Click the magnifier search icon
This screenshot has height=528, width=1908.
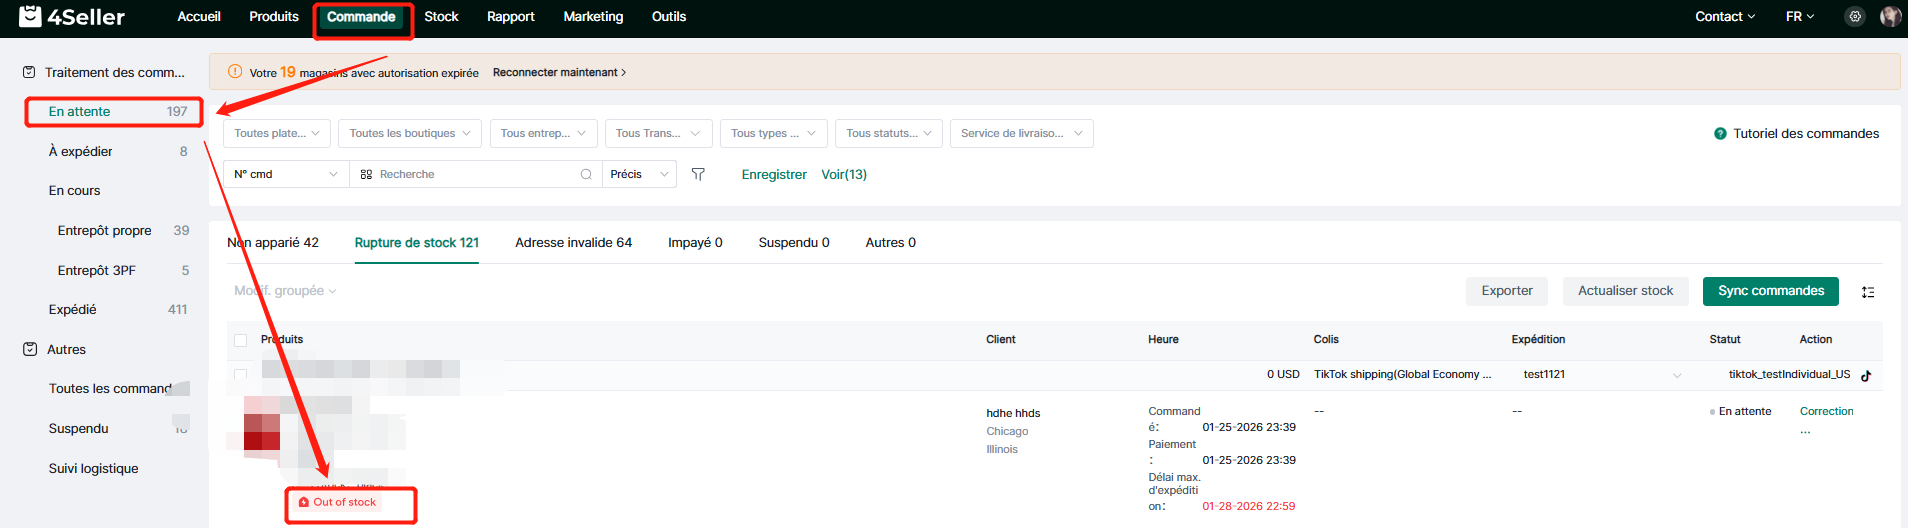click(586, 174)
